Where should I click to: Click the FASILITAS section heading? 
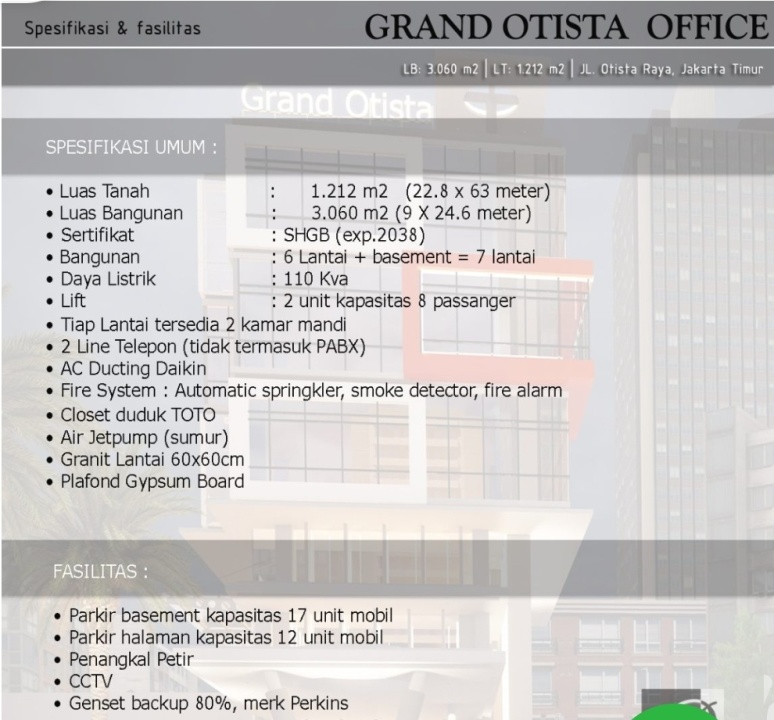coord(102,572)
